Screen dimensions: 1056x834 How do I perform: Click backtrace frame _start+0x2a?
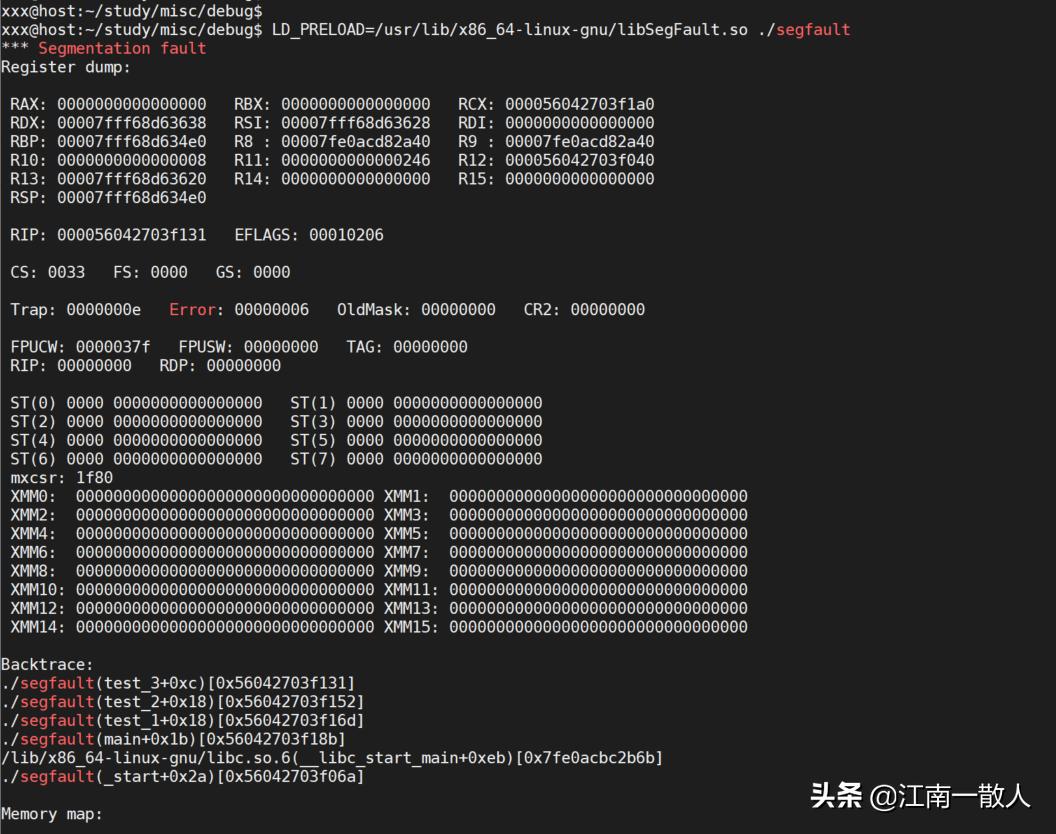183,777
